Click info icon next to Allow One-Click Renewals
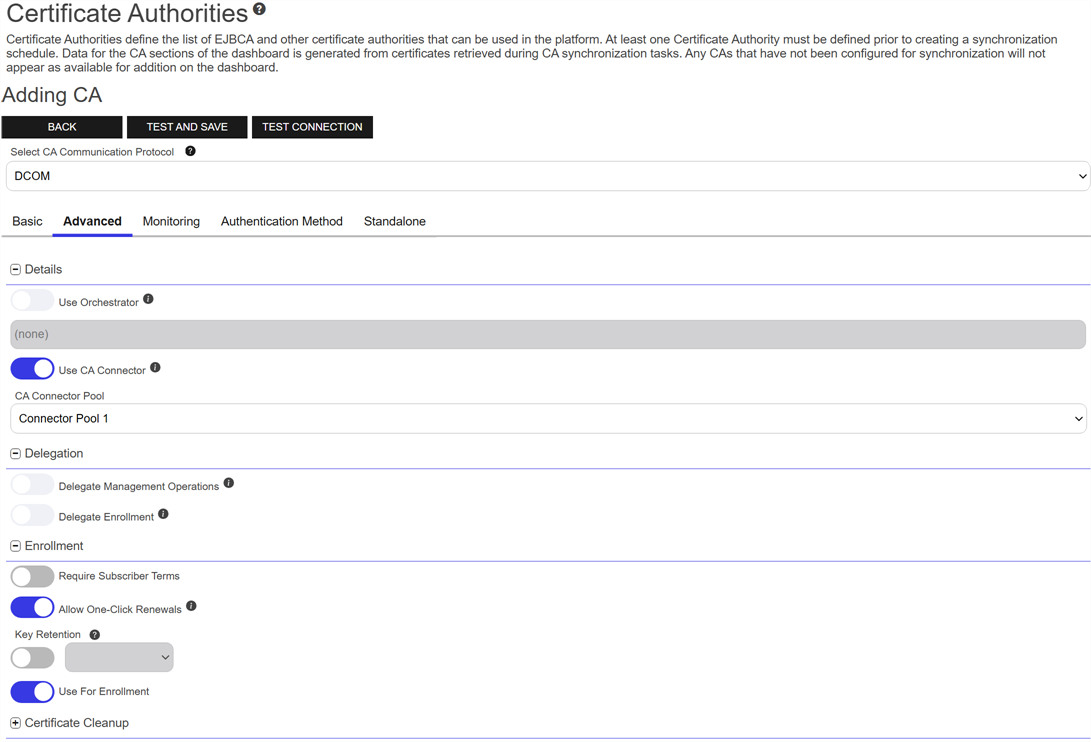The image size is (1091, 742). pos(191,606)
